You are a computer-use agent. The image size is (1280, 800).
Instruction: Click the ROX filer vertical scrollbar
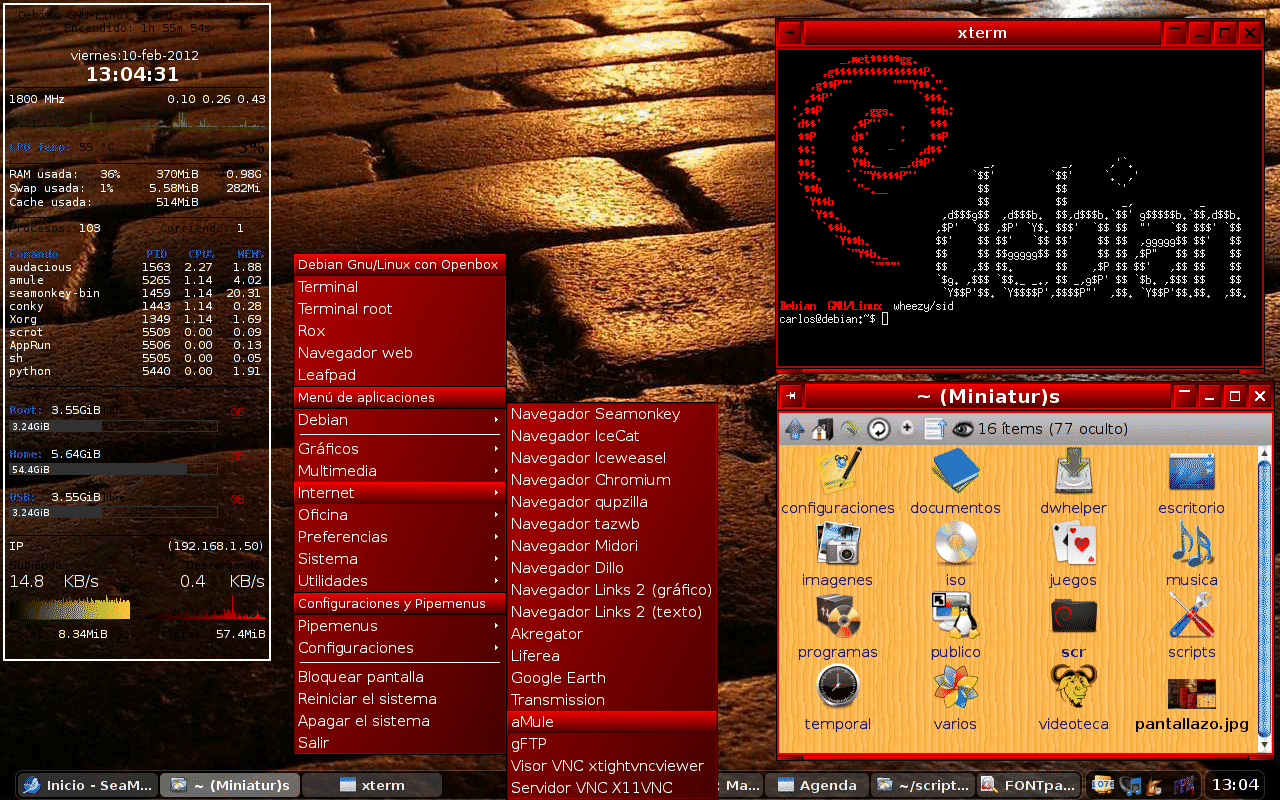[x=1264, y=600]
